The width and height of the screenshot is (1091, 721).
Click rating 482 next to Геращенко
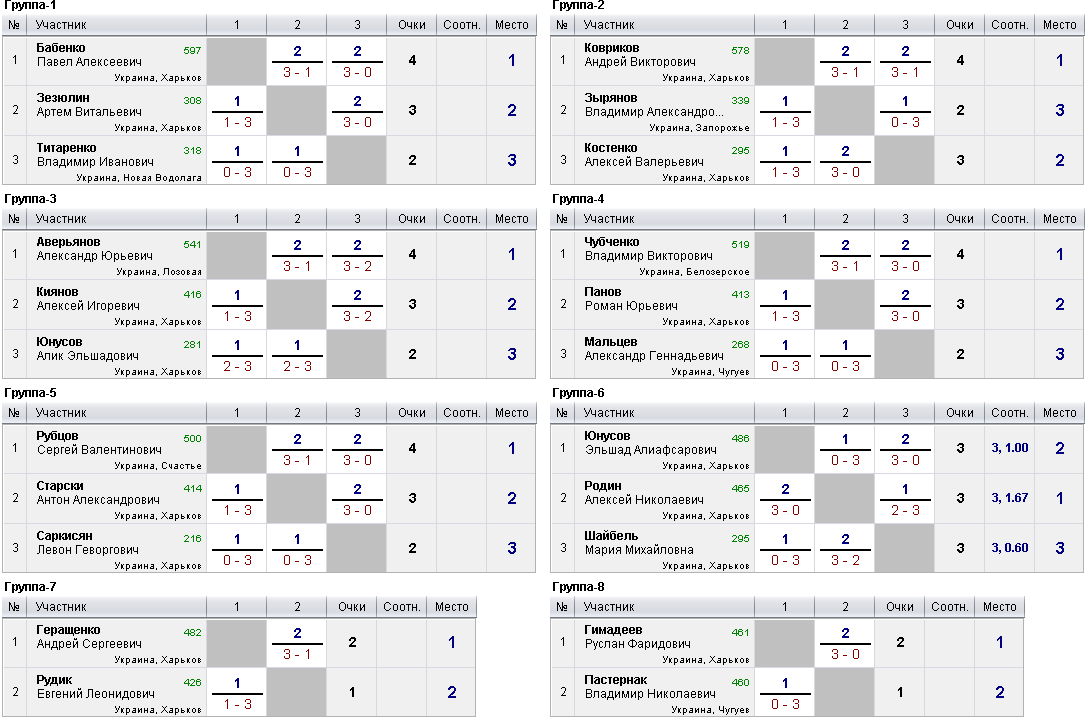[x=192, y=632]
